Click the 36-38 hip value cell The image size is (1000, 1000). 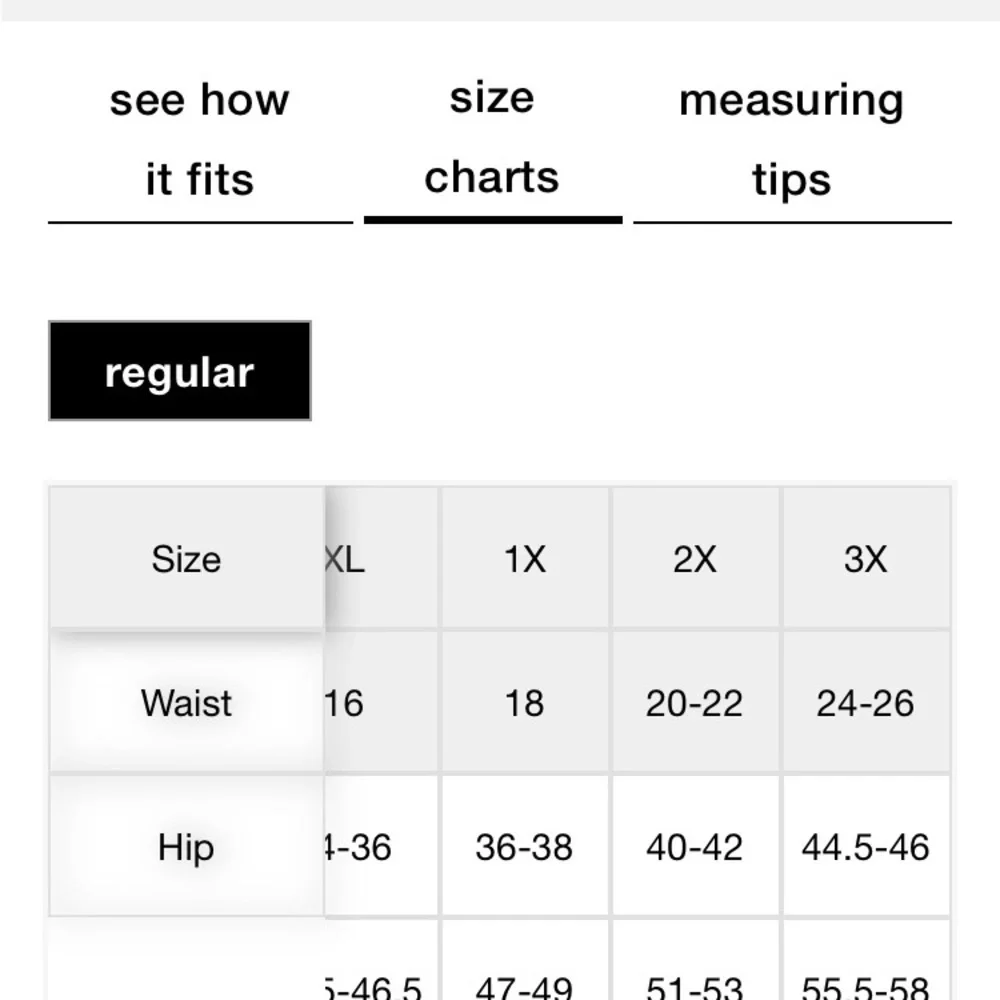pyautogui.click(x=525, y=847)
